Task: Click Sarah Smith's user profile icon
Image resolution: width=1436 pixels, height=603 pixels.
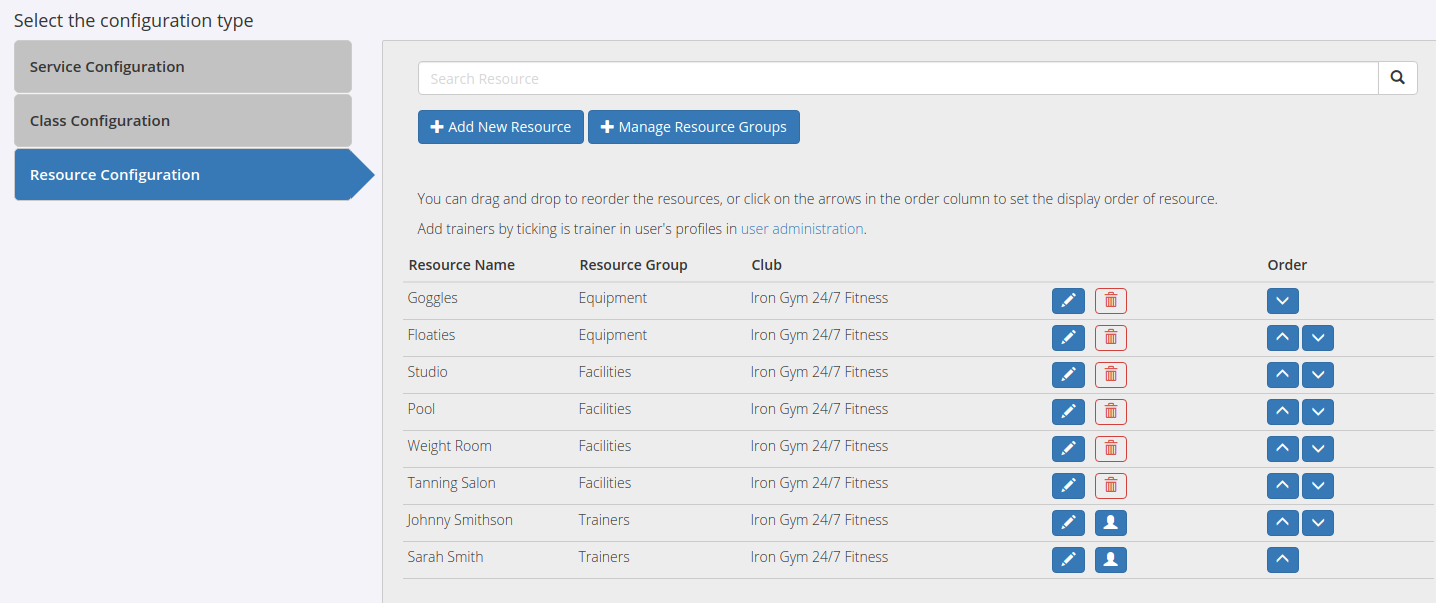Action: pos(1110,559)
